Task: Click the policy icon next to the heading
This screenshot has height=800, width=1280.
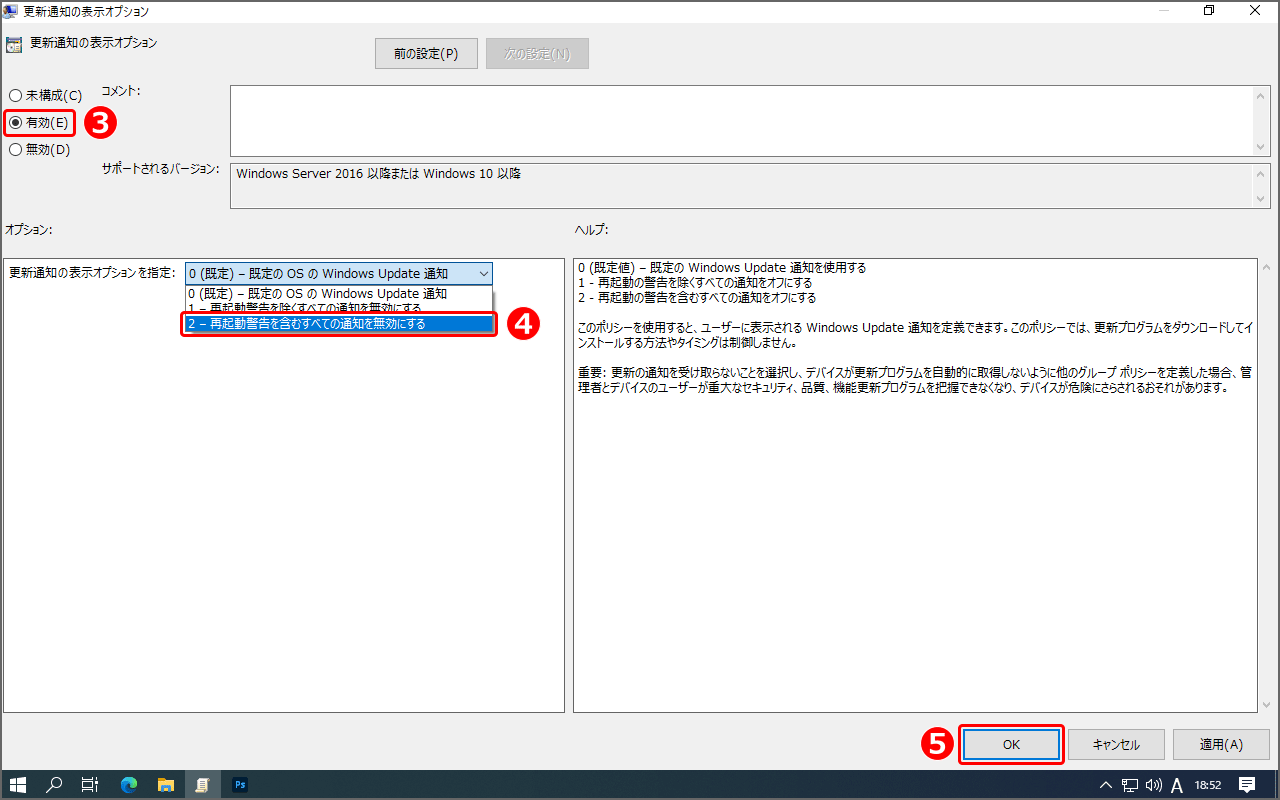Action: tap(14, 45)
